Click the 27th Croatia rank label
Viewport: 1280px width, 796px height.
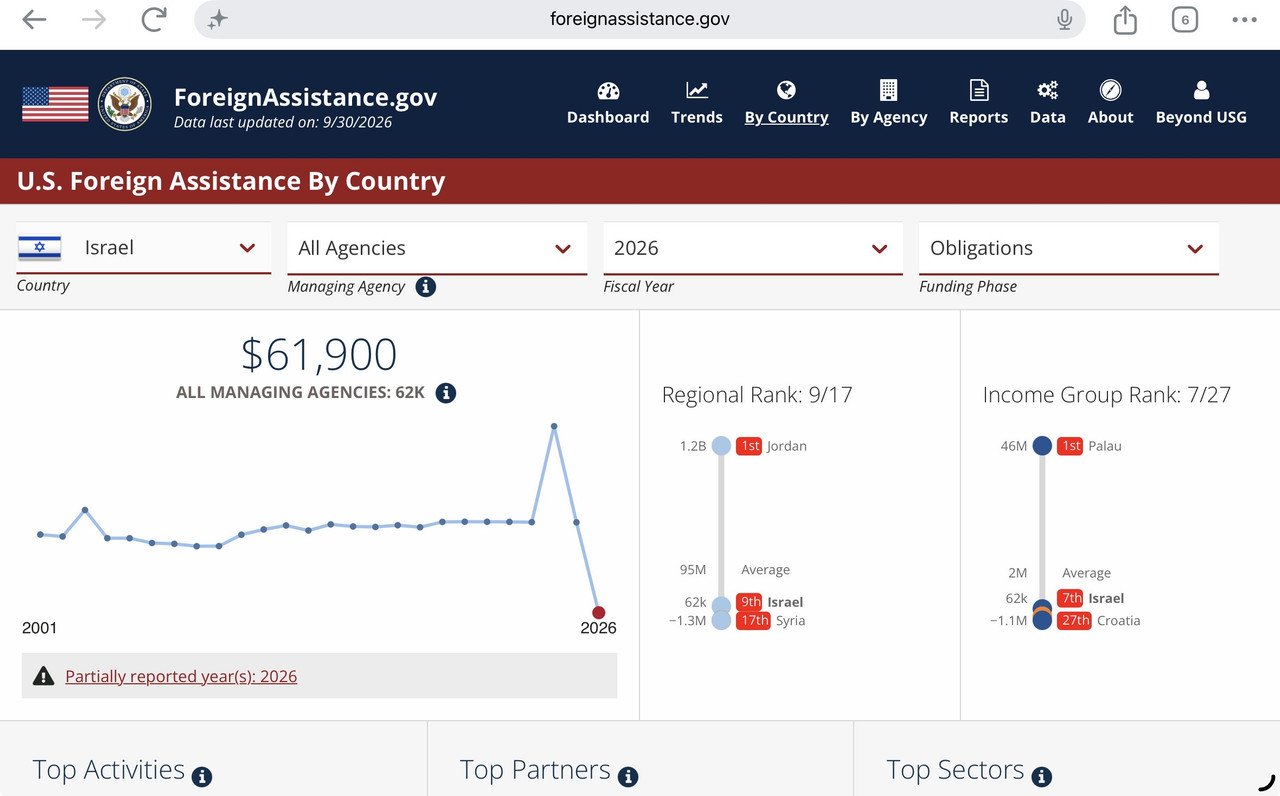coord(1075,620)
